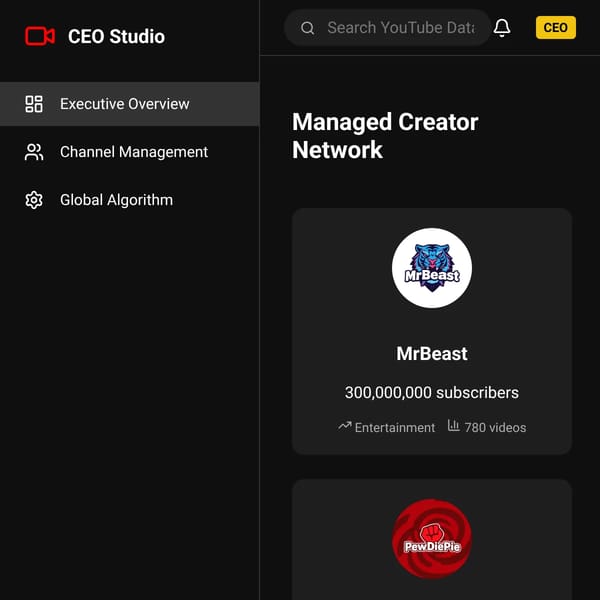Click the Global Algorithm gear icon

(34, 200)
